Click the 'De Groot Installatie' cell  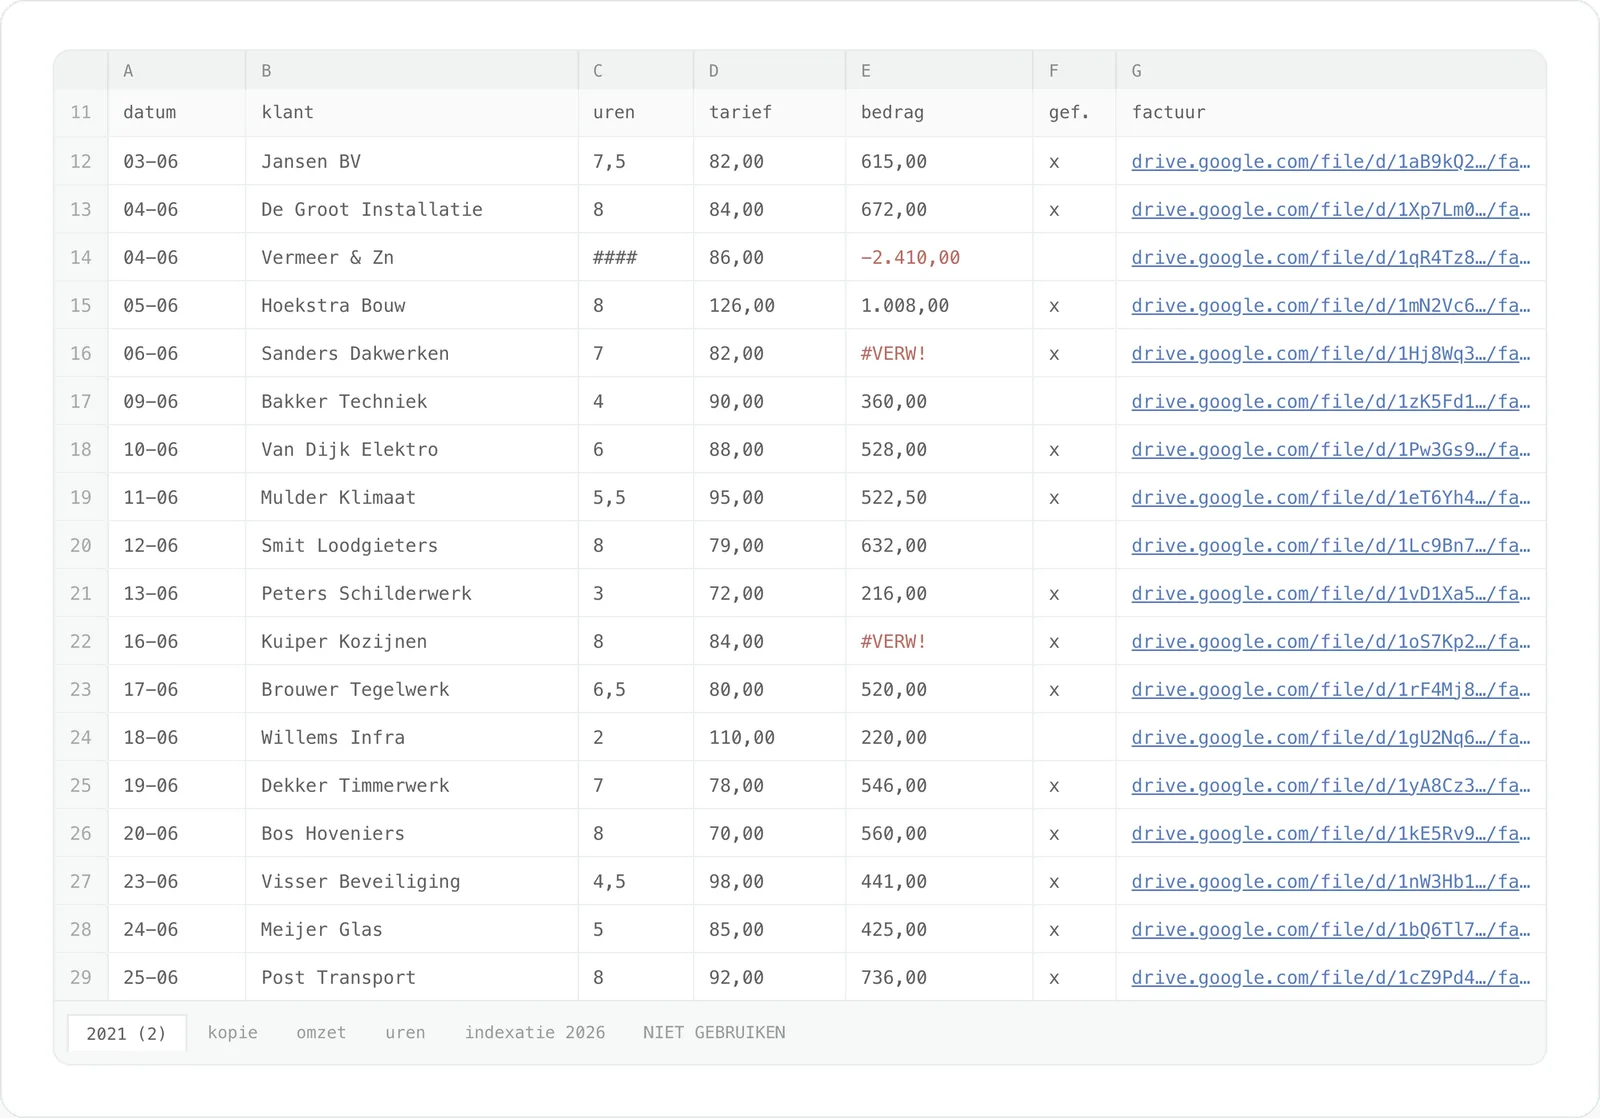tap(412, 209)
